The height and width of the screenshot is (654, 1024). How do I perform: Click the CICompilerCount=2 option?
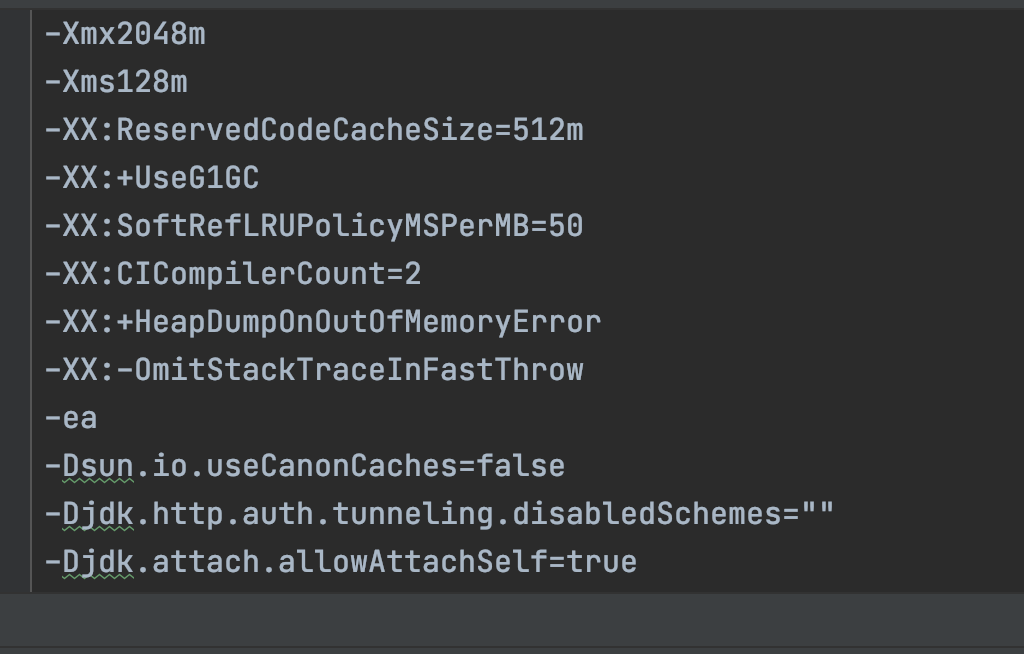(269, 274)
